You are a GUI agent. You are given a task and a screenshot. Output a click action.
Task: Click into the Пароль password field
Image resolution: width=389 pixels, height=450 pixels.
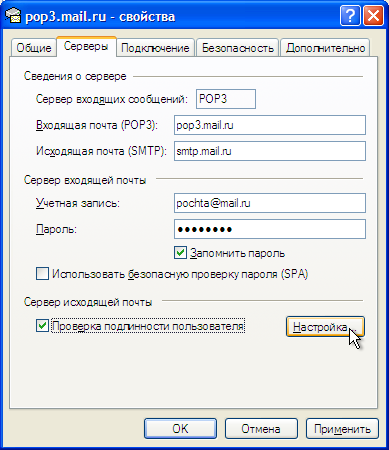tap(270, 229)
